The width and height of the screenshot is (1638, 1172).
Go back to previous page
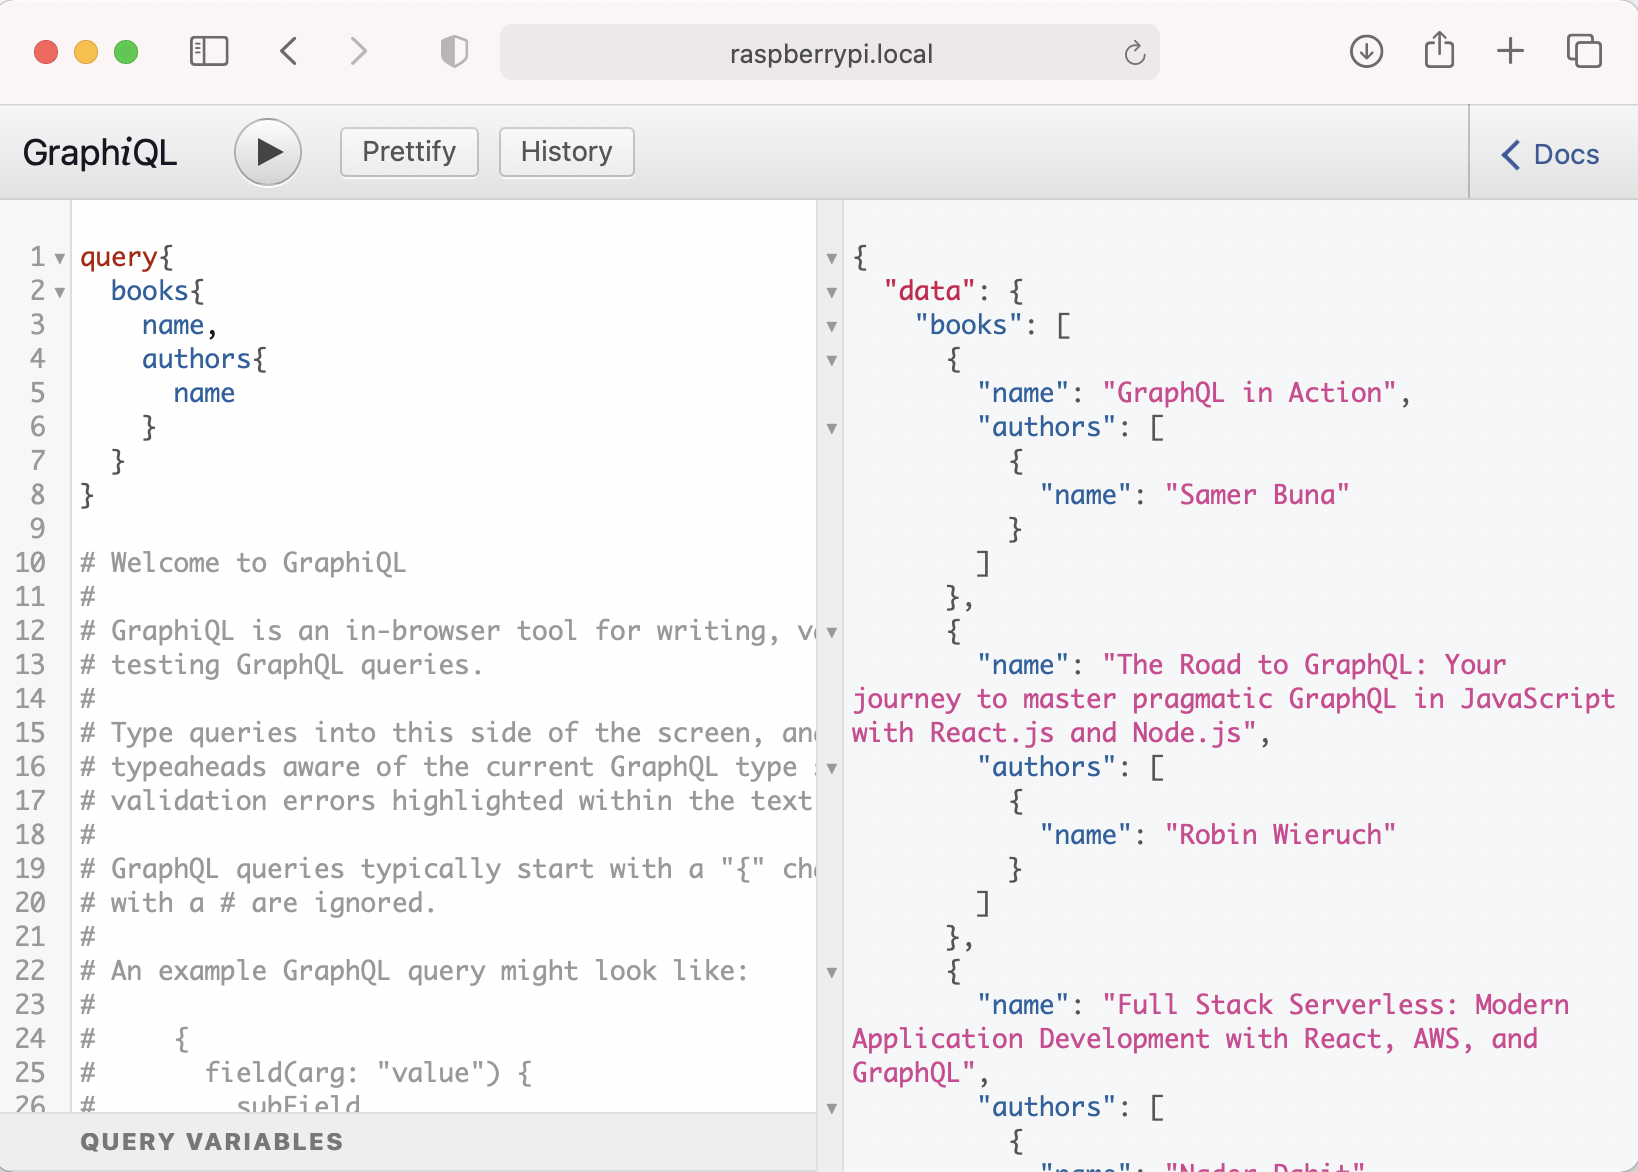pyautogui.click(x=289, y=51)
